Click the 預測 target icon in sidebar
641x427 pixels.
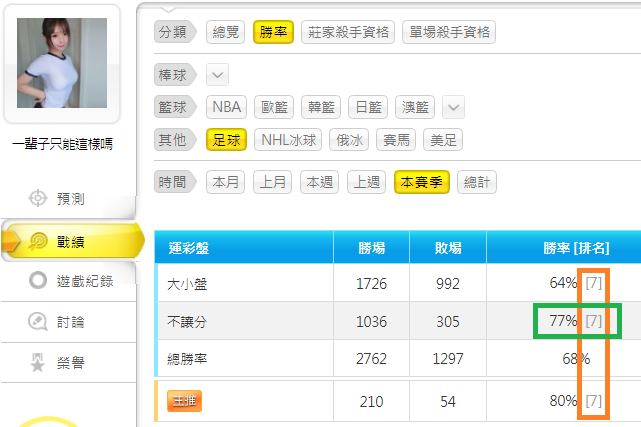(38, 198)
